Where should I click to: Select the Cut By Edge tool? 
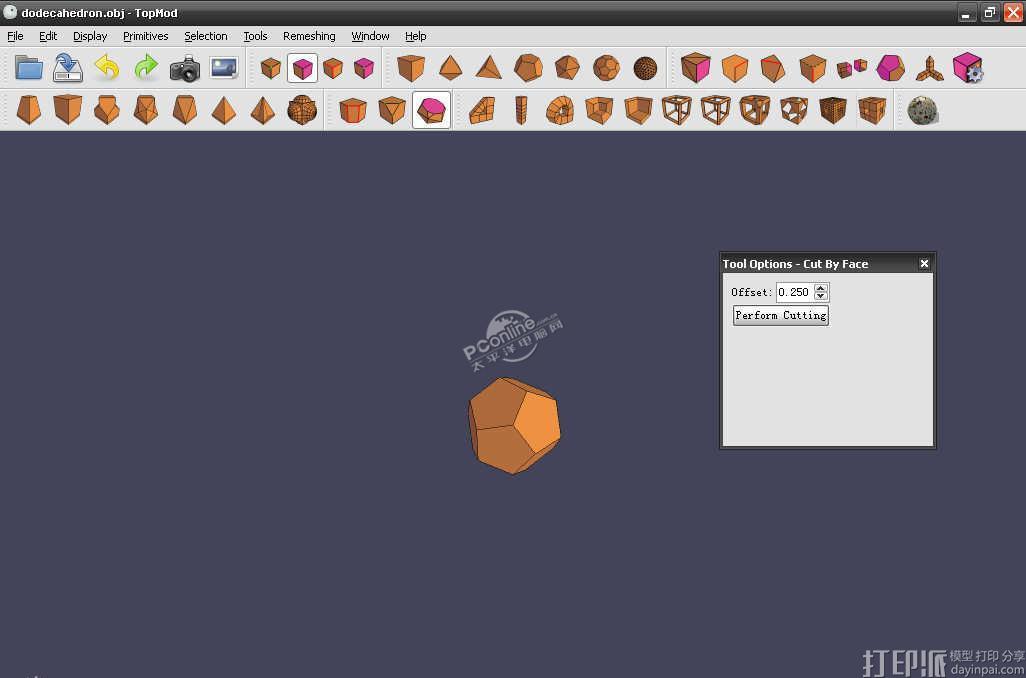point(353,110)
